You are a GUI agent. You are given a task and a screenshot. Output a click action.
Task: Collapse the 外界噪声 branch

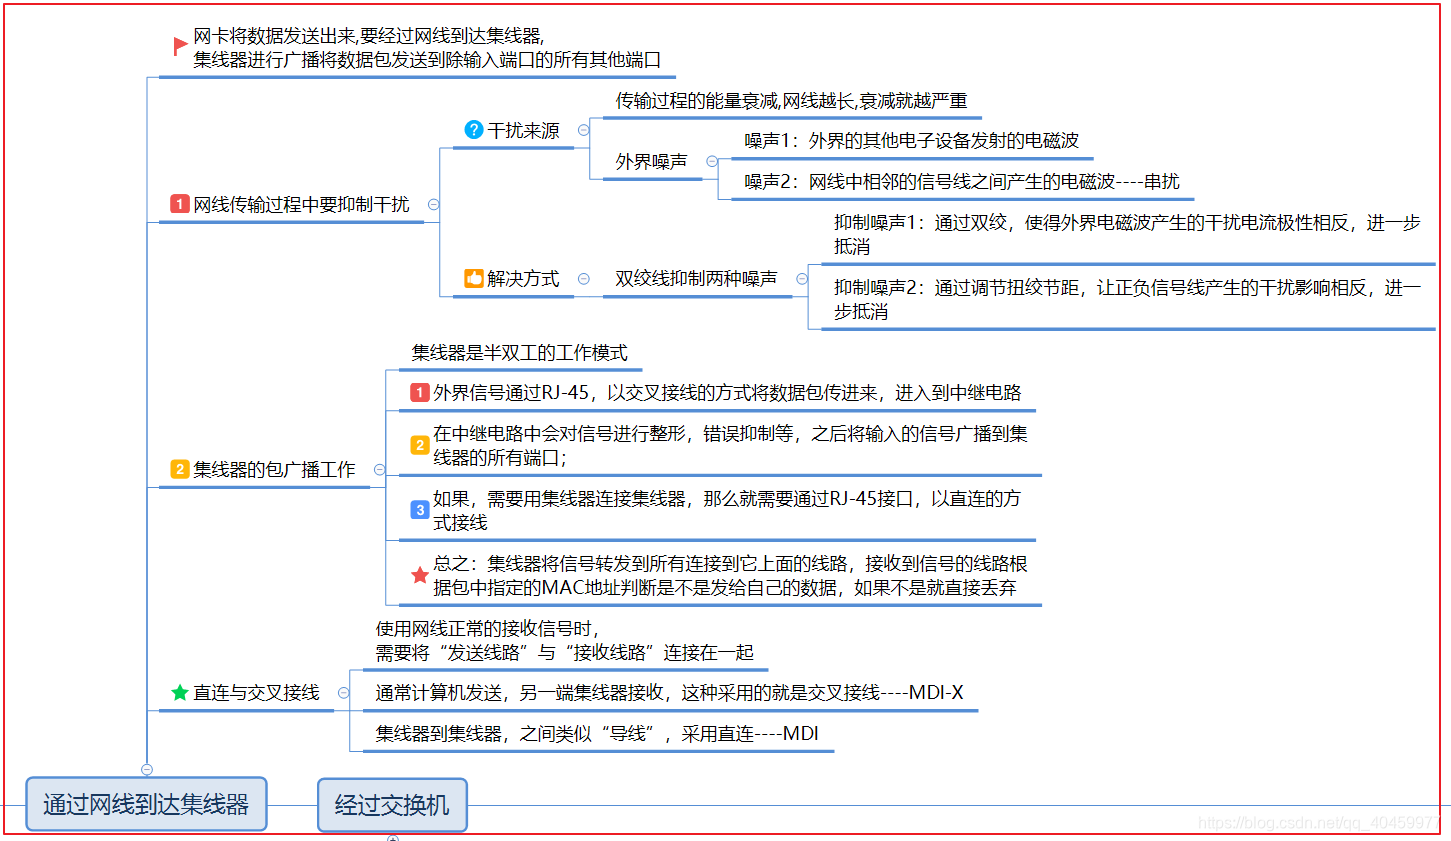pos(712,161)
